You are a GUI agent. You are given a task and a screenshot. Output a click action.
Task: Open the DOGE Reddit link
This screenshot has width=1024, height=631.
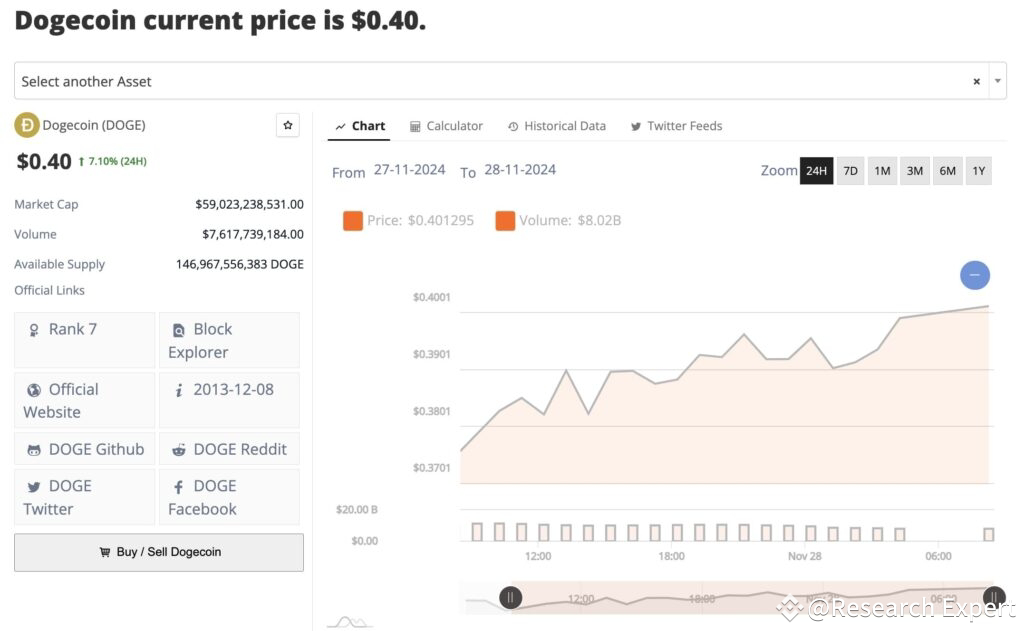[229, 449]
